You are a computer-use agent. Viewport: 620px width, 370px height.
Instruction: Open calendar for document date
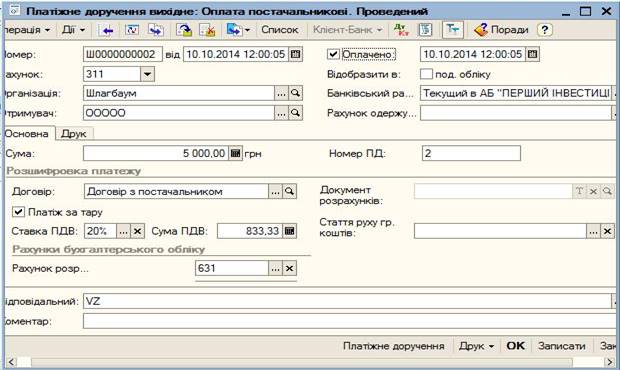[x=295, y=54]
